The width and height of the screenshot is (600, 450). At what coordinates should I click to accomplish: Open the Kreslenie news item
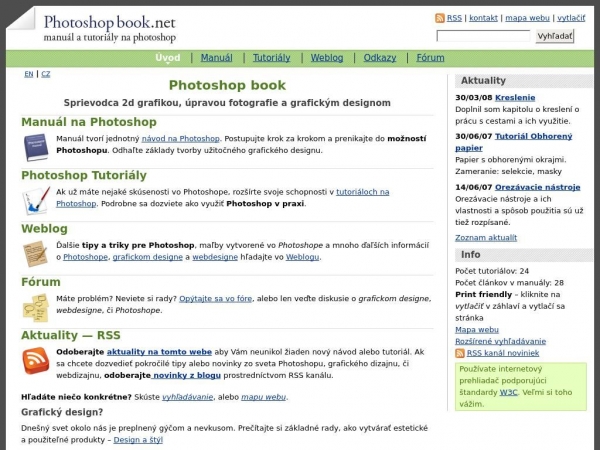pyautogui.click(x=515, y=98)
